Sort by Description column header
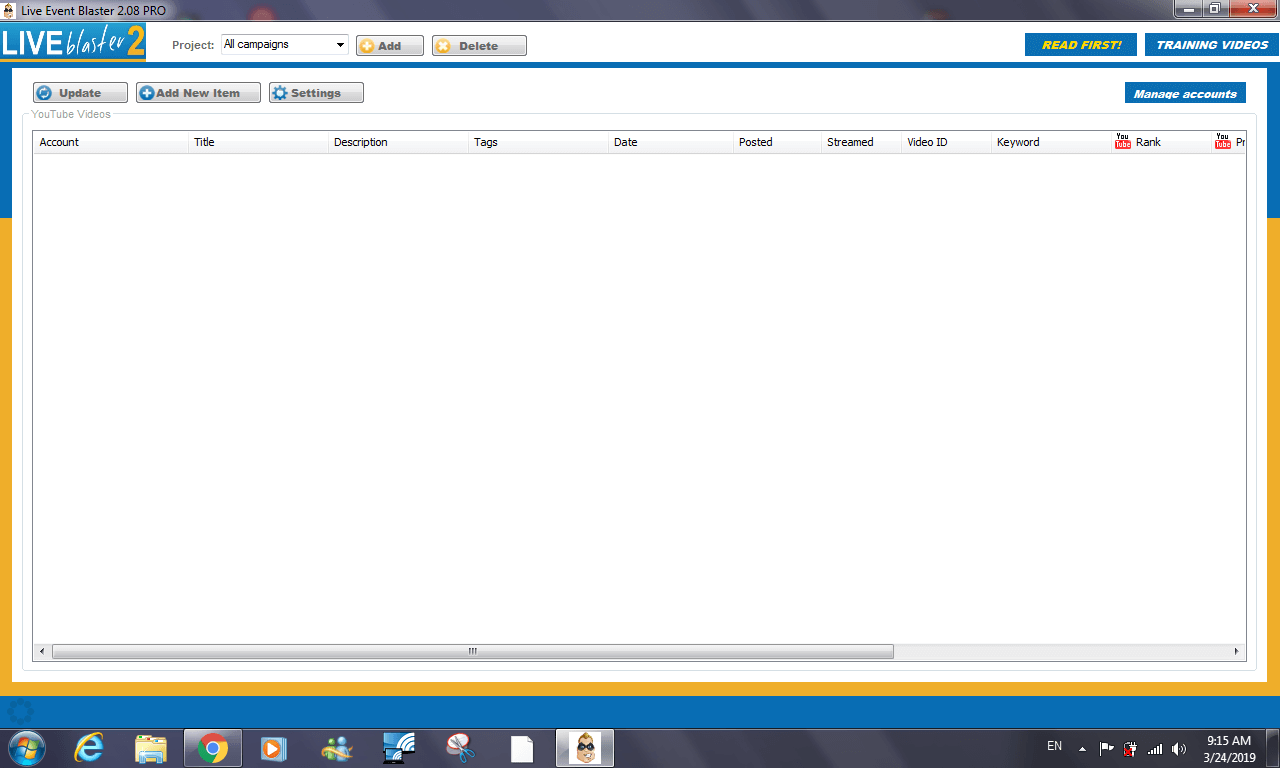The height and width of the screenshot is (768, 1280). point(399,142)
